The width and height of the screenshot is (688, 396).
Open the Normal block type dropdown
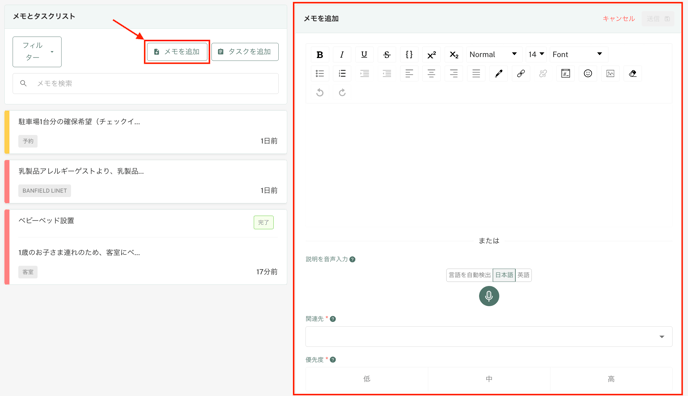(493, 54)
